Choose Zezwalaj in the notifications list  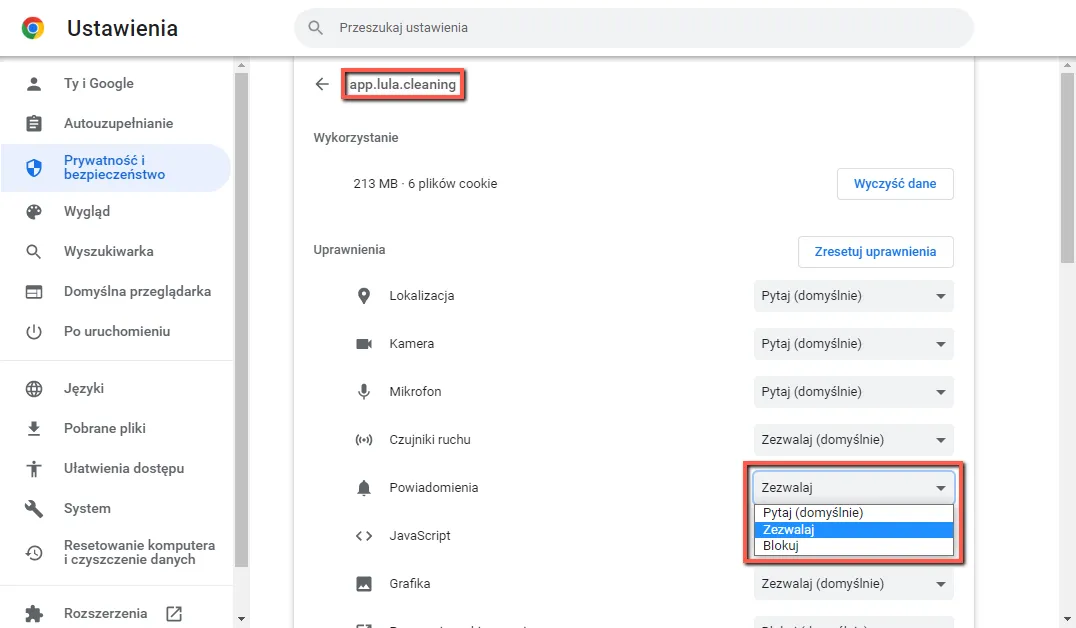click(x=854, y=530)
